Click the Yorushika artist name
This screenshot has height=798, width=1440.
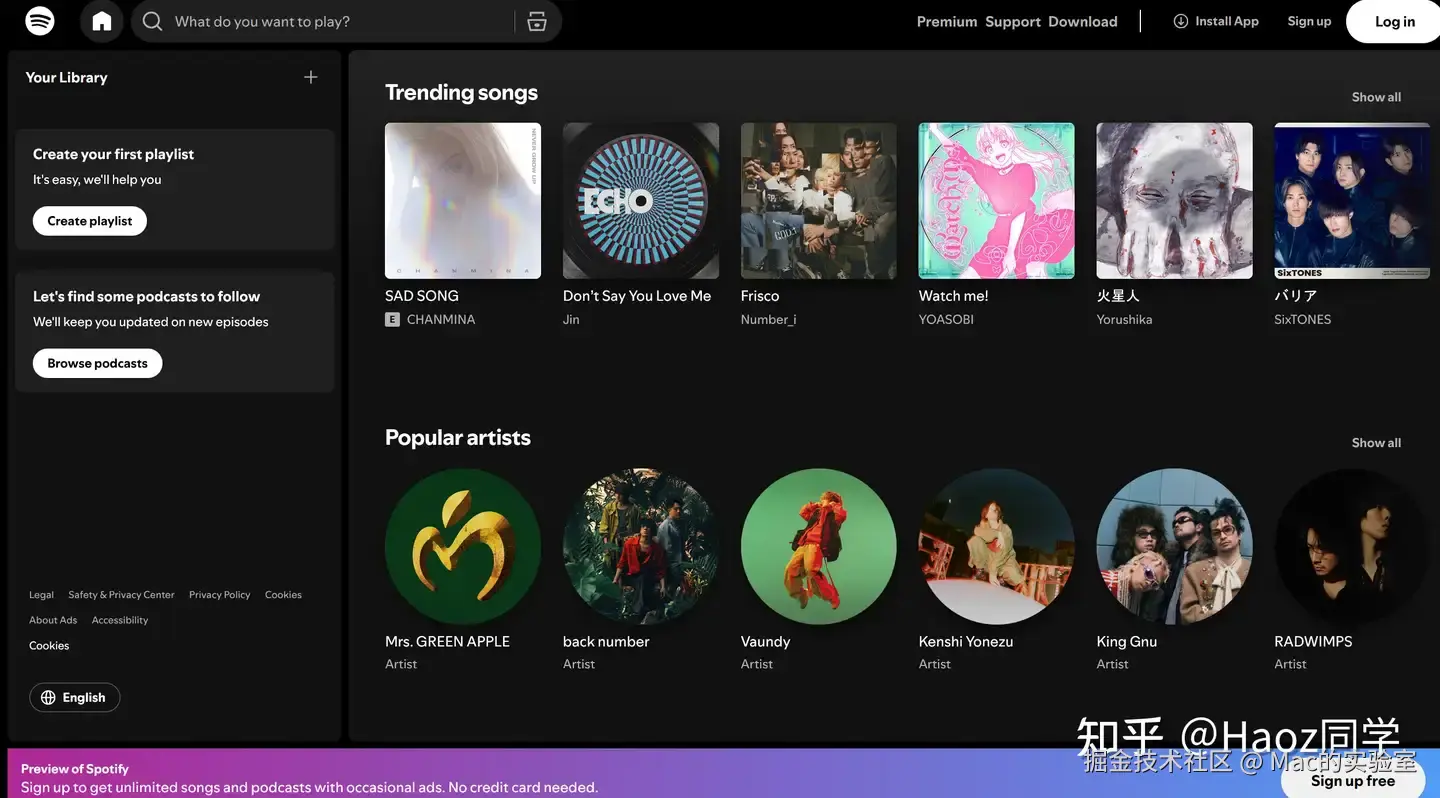[1124, 320]
